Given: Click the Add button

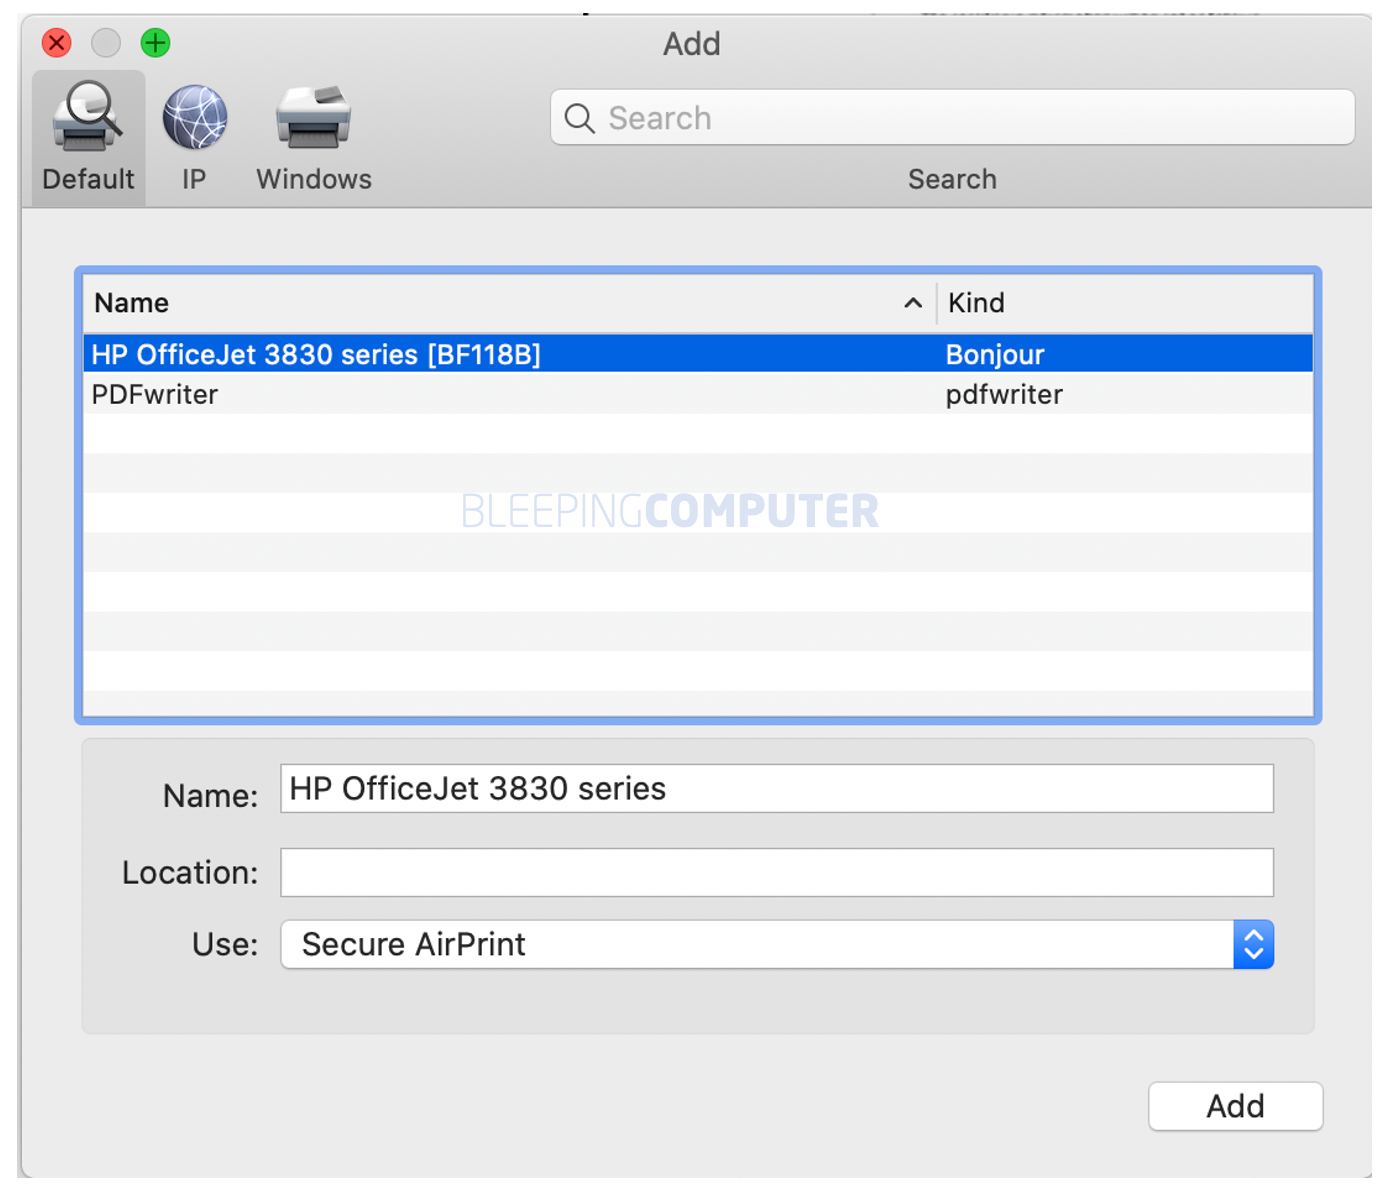Looking at the screenshot, I should (1236, 1106).
